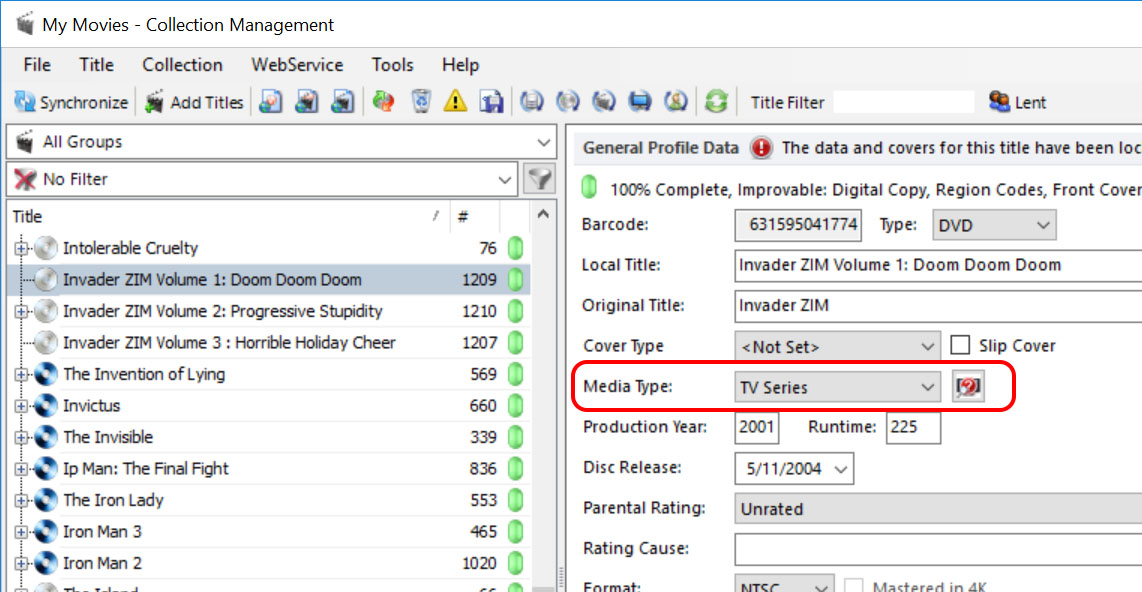Expand Invader ZIM Volume 2 tree node
Screen dimensions: 1142x592
click(x=21, y=311)
